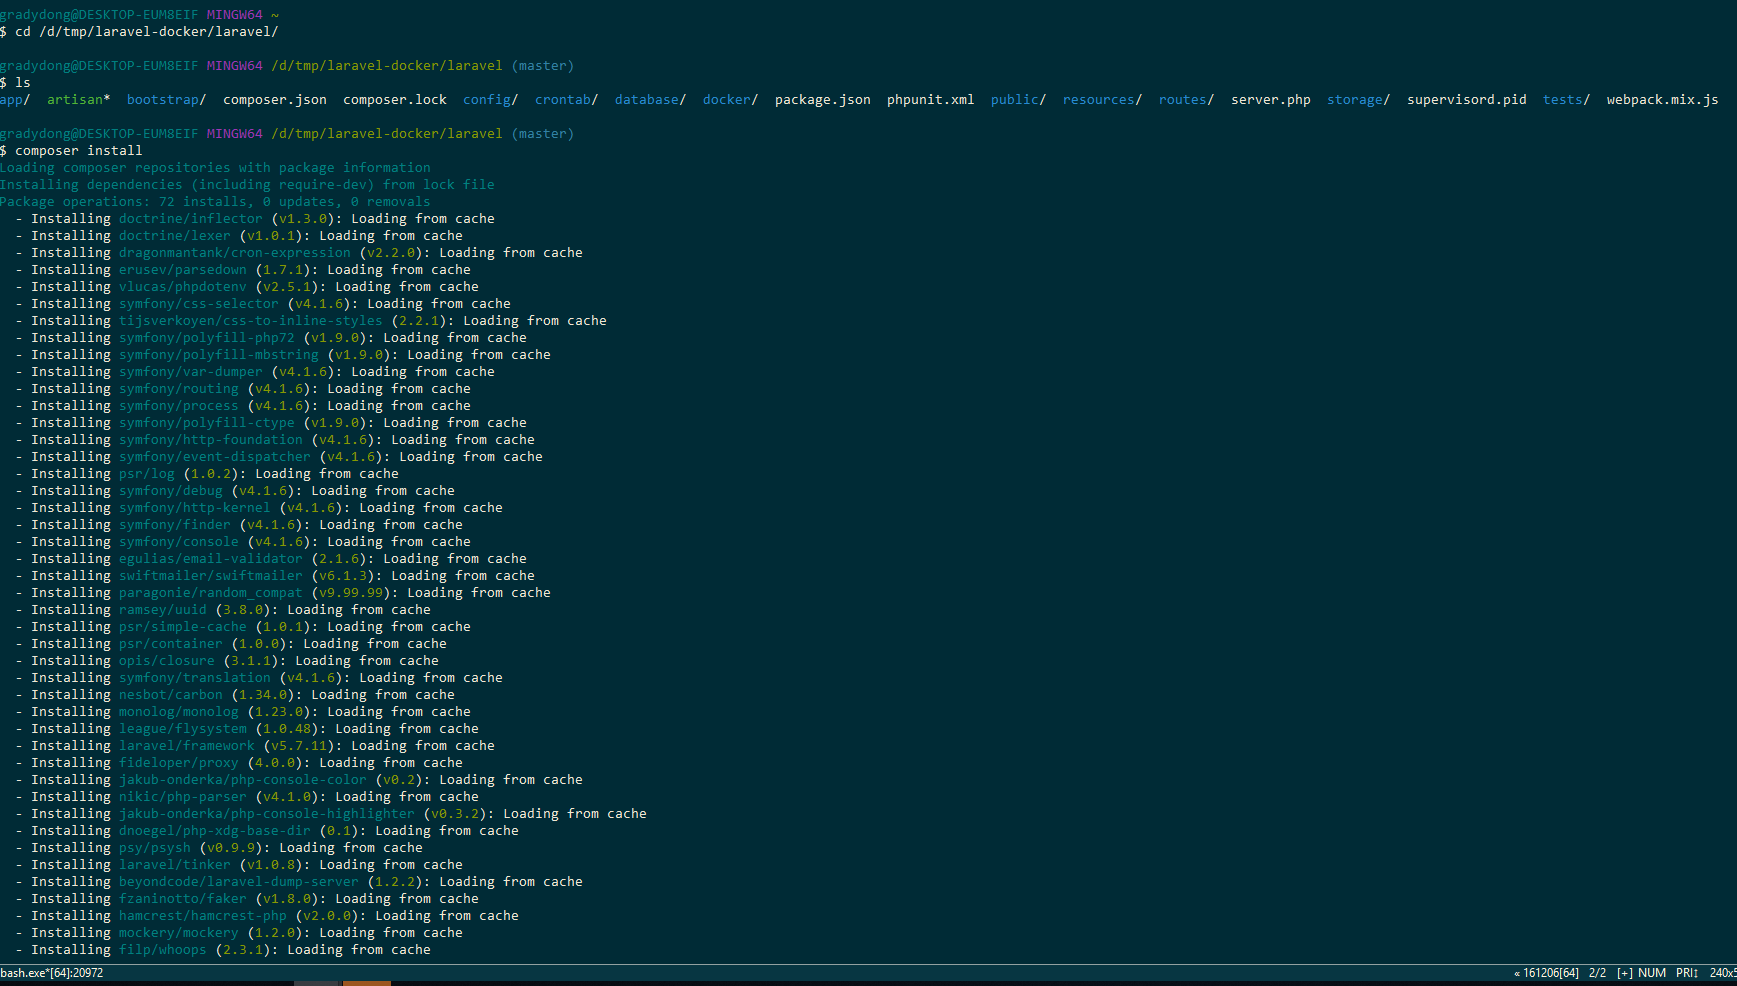
Task: Click the config/ directory name
Action: [491, 100]
